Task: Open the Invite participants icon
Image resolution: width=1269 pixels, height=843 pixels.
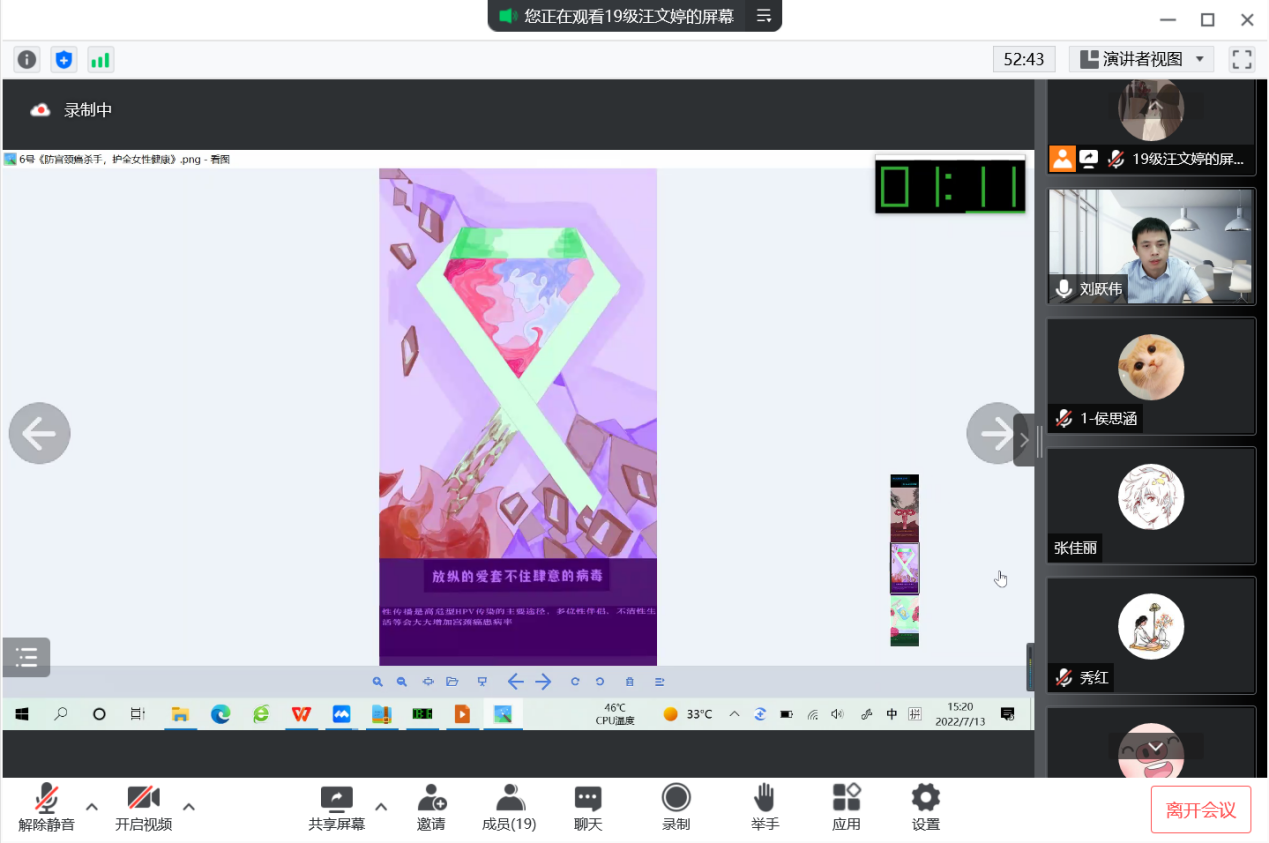Action: coord(431,807)
